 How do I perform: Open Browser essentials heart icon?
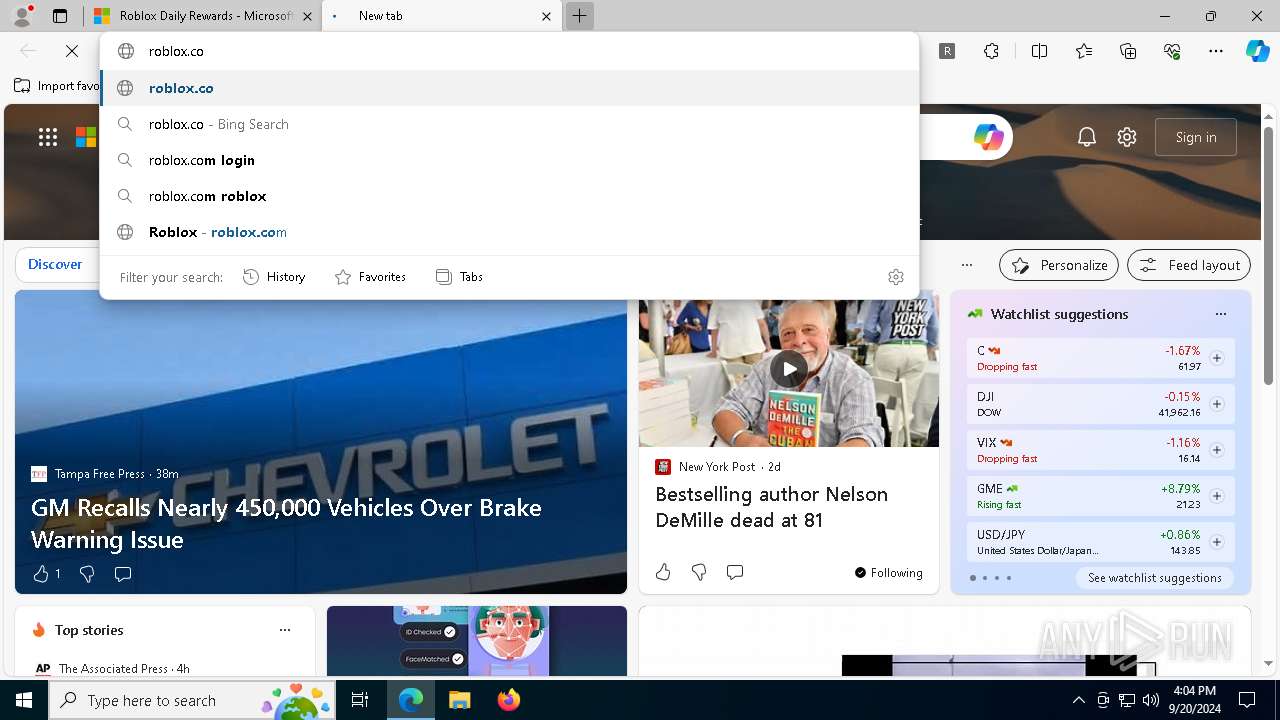(1172, 51)
